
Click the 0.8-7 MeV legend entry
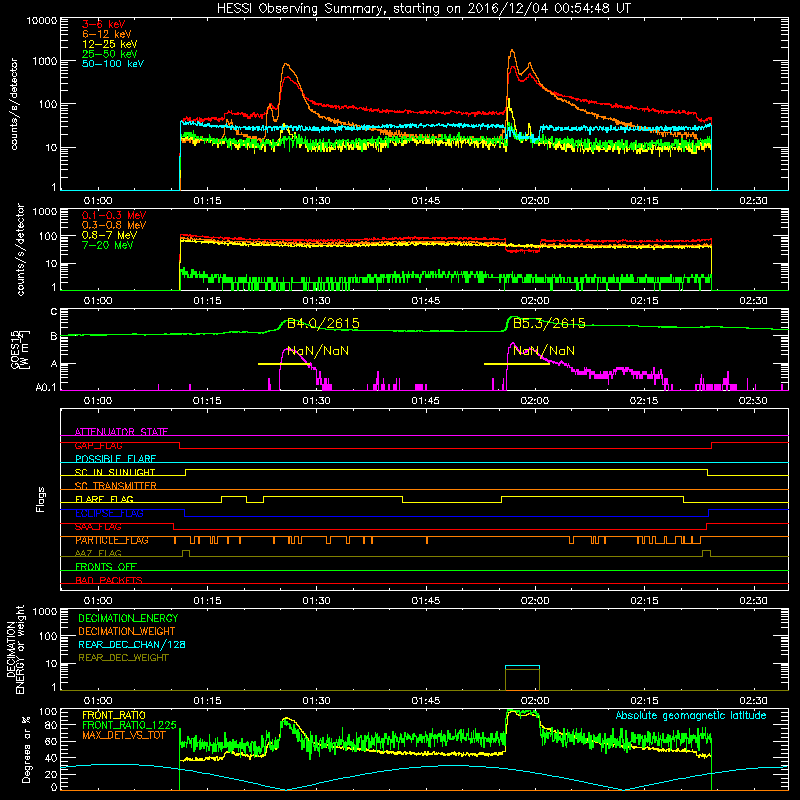[109, 235]
